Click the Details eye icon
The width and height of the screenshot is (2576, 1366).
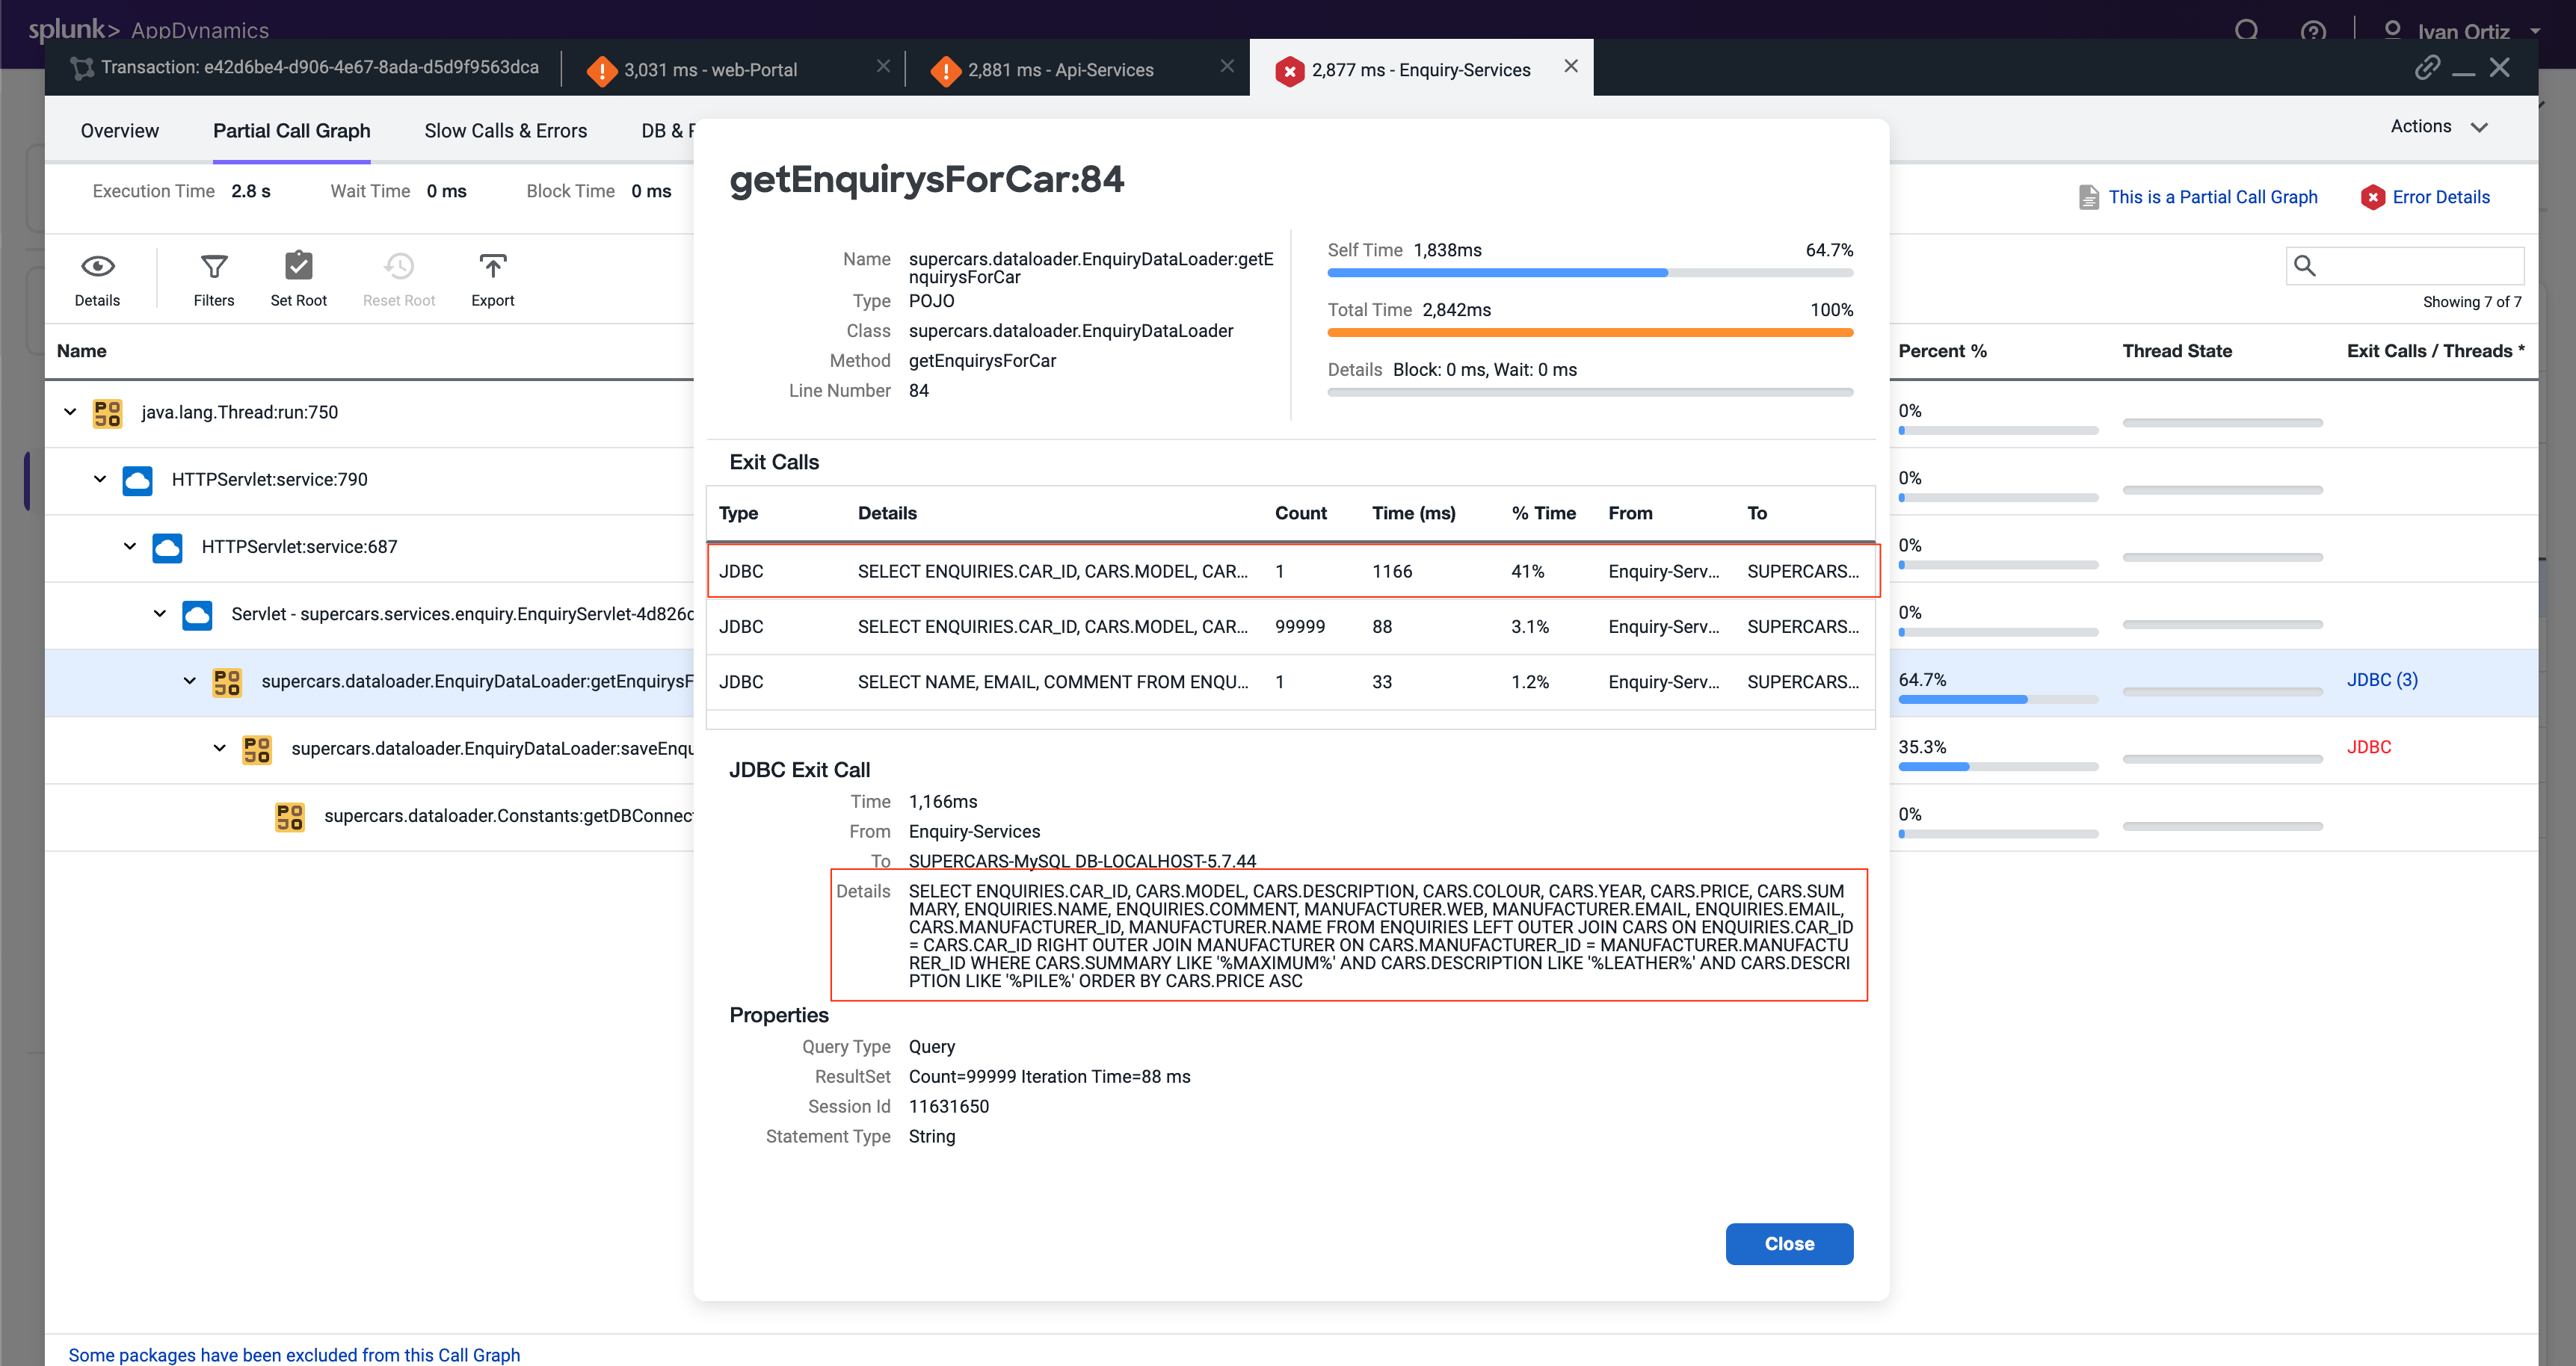[x=97, y=267]
